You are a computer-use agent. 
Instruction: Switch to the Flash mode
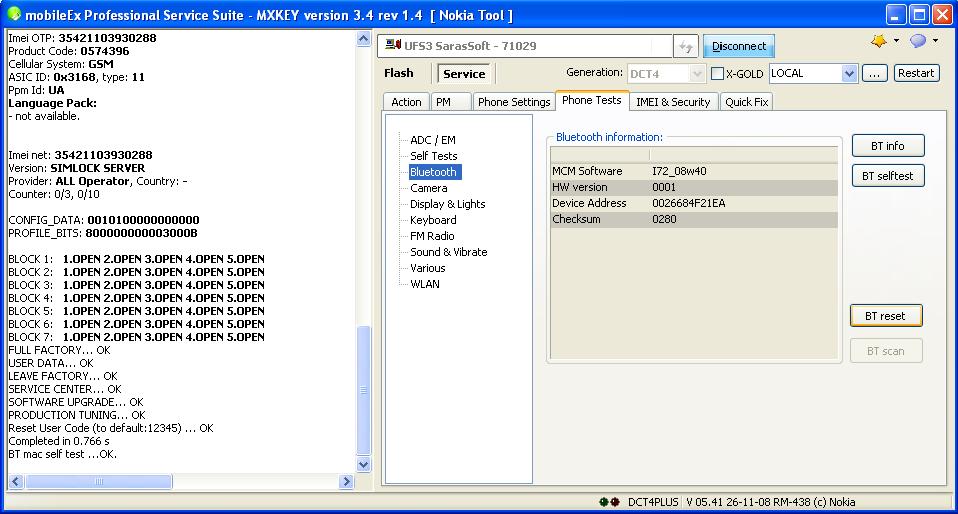[399, 73]
